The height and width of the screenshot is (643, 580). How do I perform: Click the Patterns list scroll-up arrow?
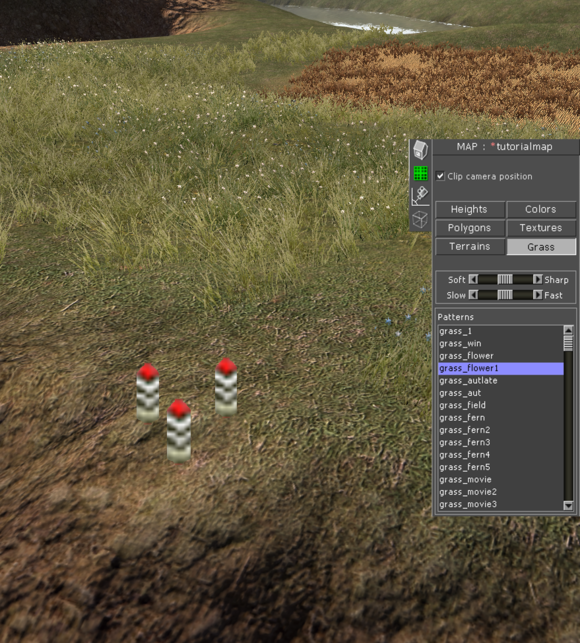tap(568, 330)
